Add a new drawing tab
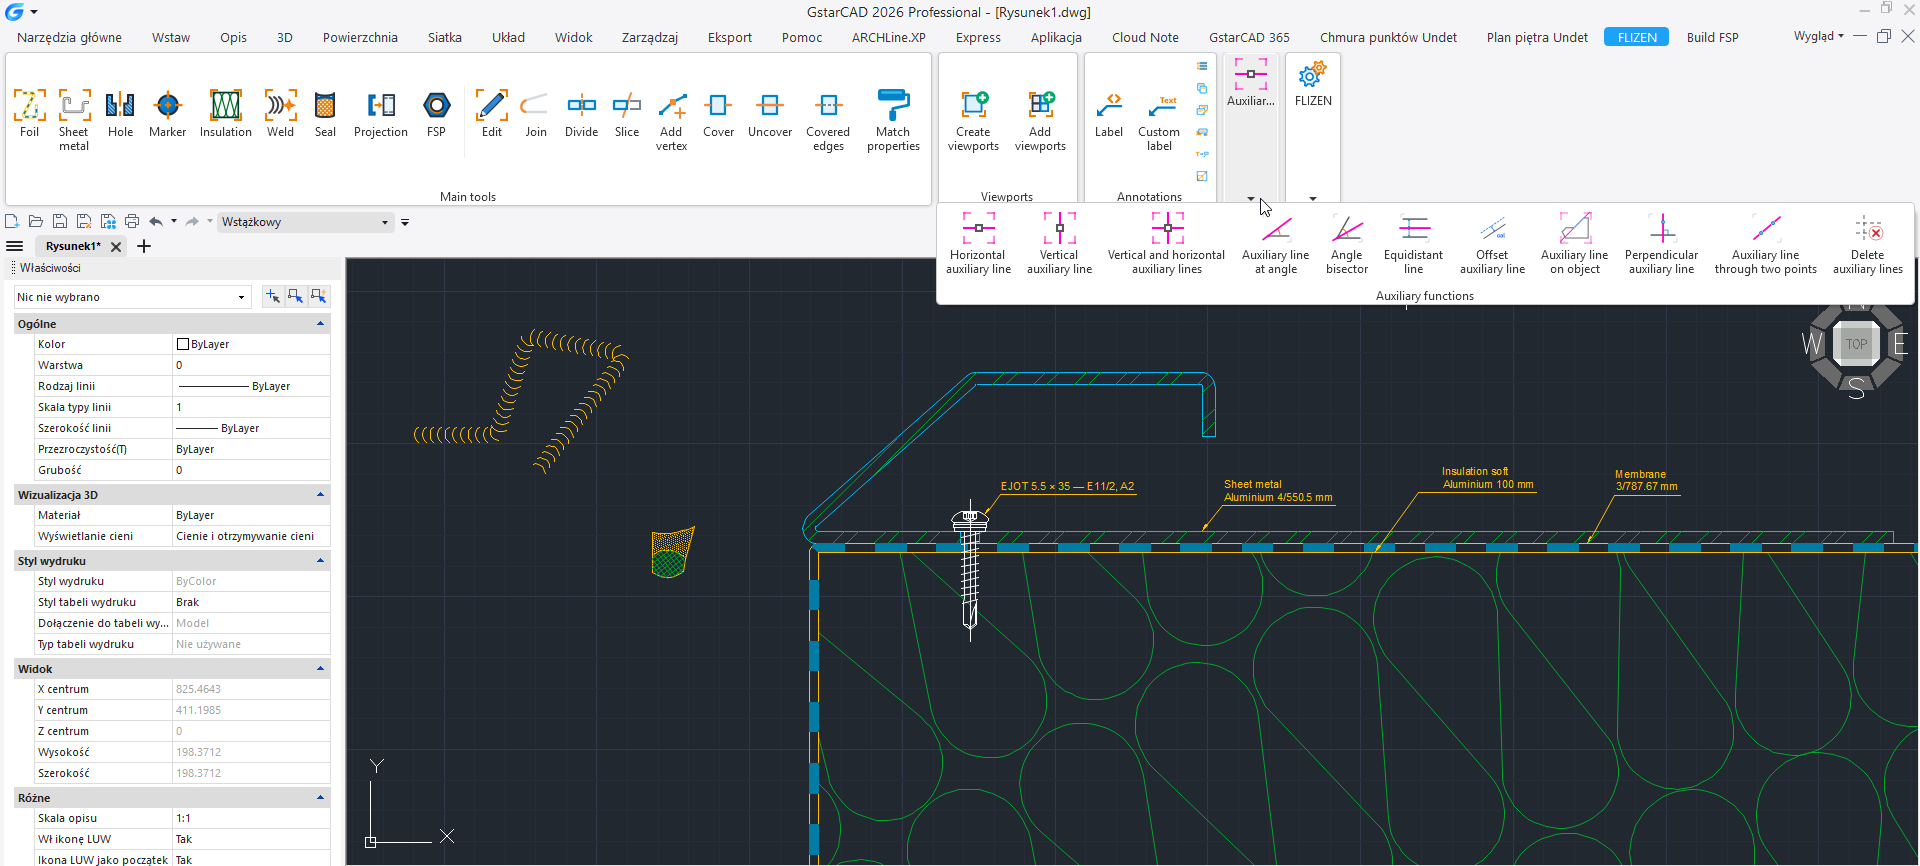Screen dimensions: 1920x866 [x=144, y=246]
